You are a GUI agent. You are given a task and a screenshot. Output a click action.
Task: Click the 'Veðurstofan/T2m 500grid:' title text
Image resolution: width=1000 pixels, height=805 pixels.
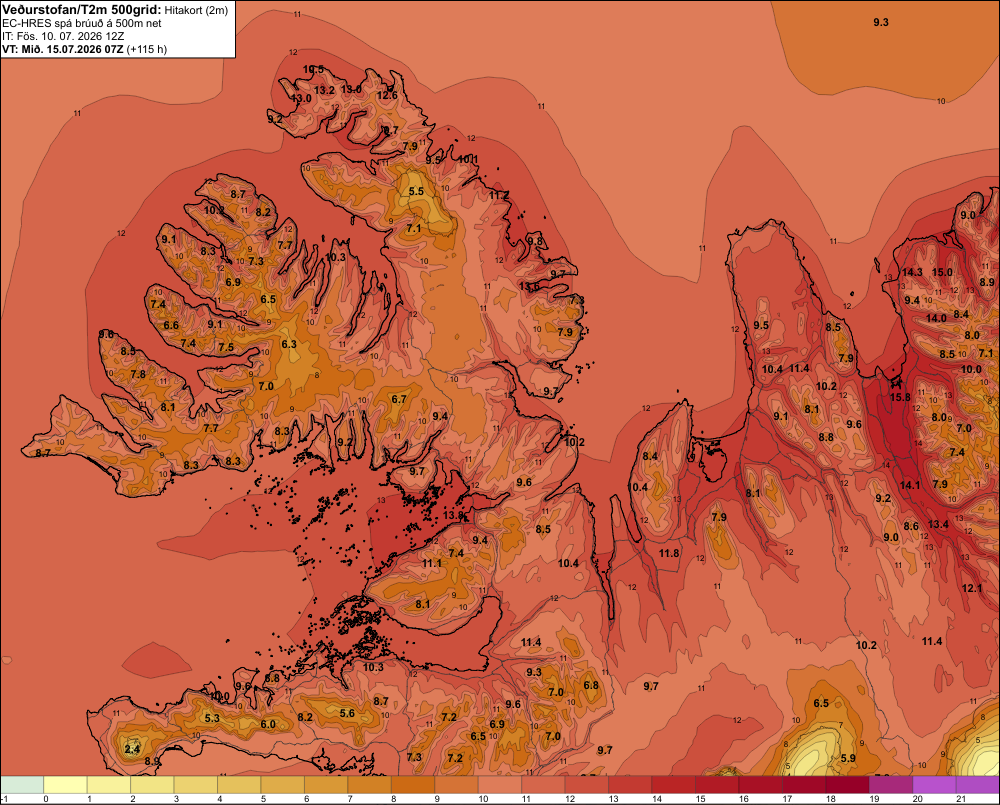click(x=82, y=10)
